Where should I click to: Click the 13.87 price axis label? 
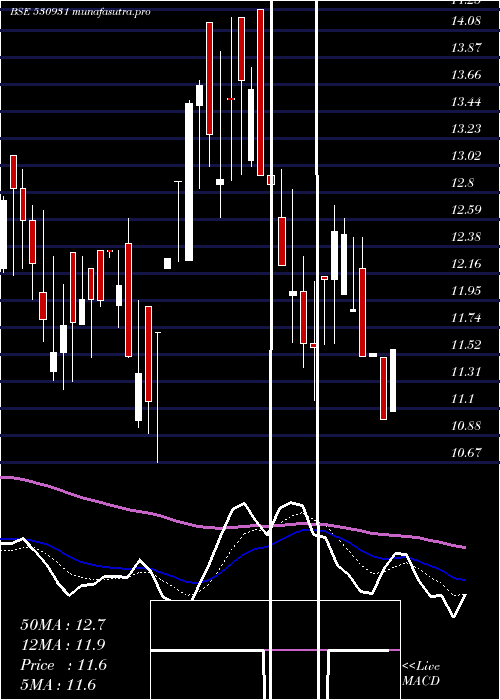coord(467,48)
